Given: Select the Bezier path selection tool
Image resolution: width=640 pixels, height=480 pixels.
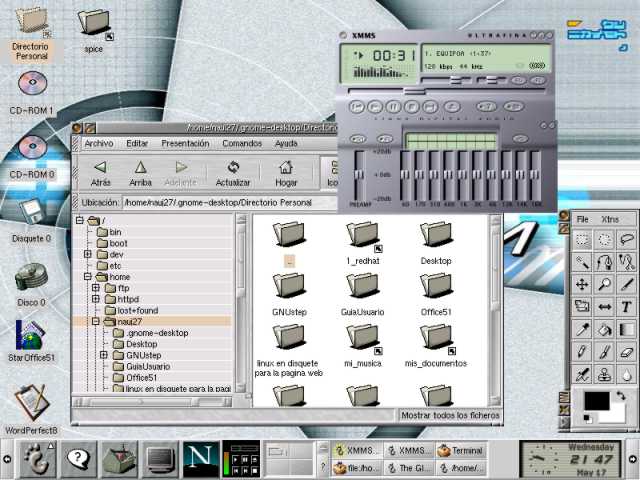Looking at the screenshot, I should click(x=604, y=262).
